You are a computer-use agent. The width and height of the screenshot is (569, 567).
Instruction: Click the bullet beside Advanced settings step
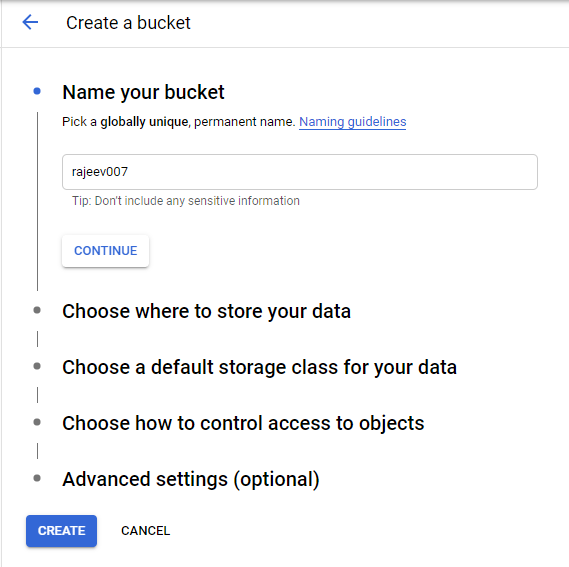click(x=37, y=478)
